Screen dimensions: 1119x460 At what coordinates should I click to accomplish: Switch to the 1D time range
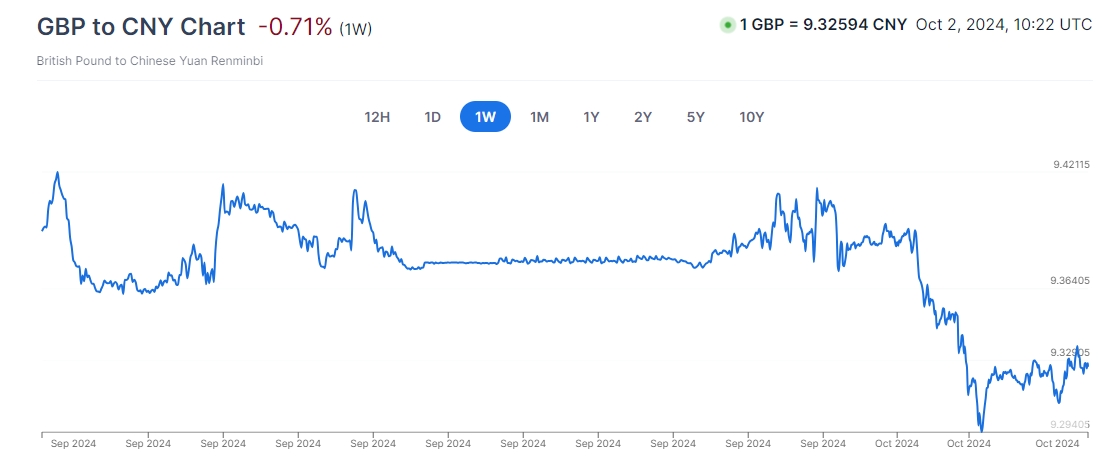(x=432, y=117)
